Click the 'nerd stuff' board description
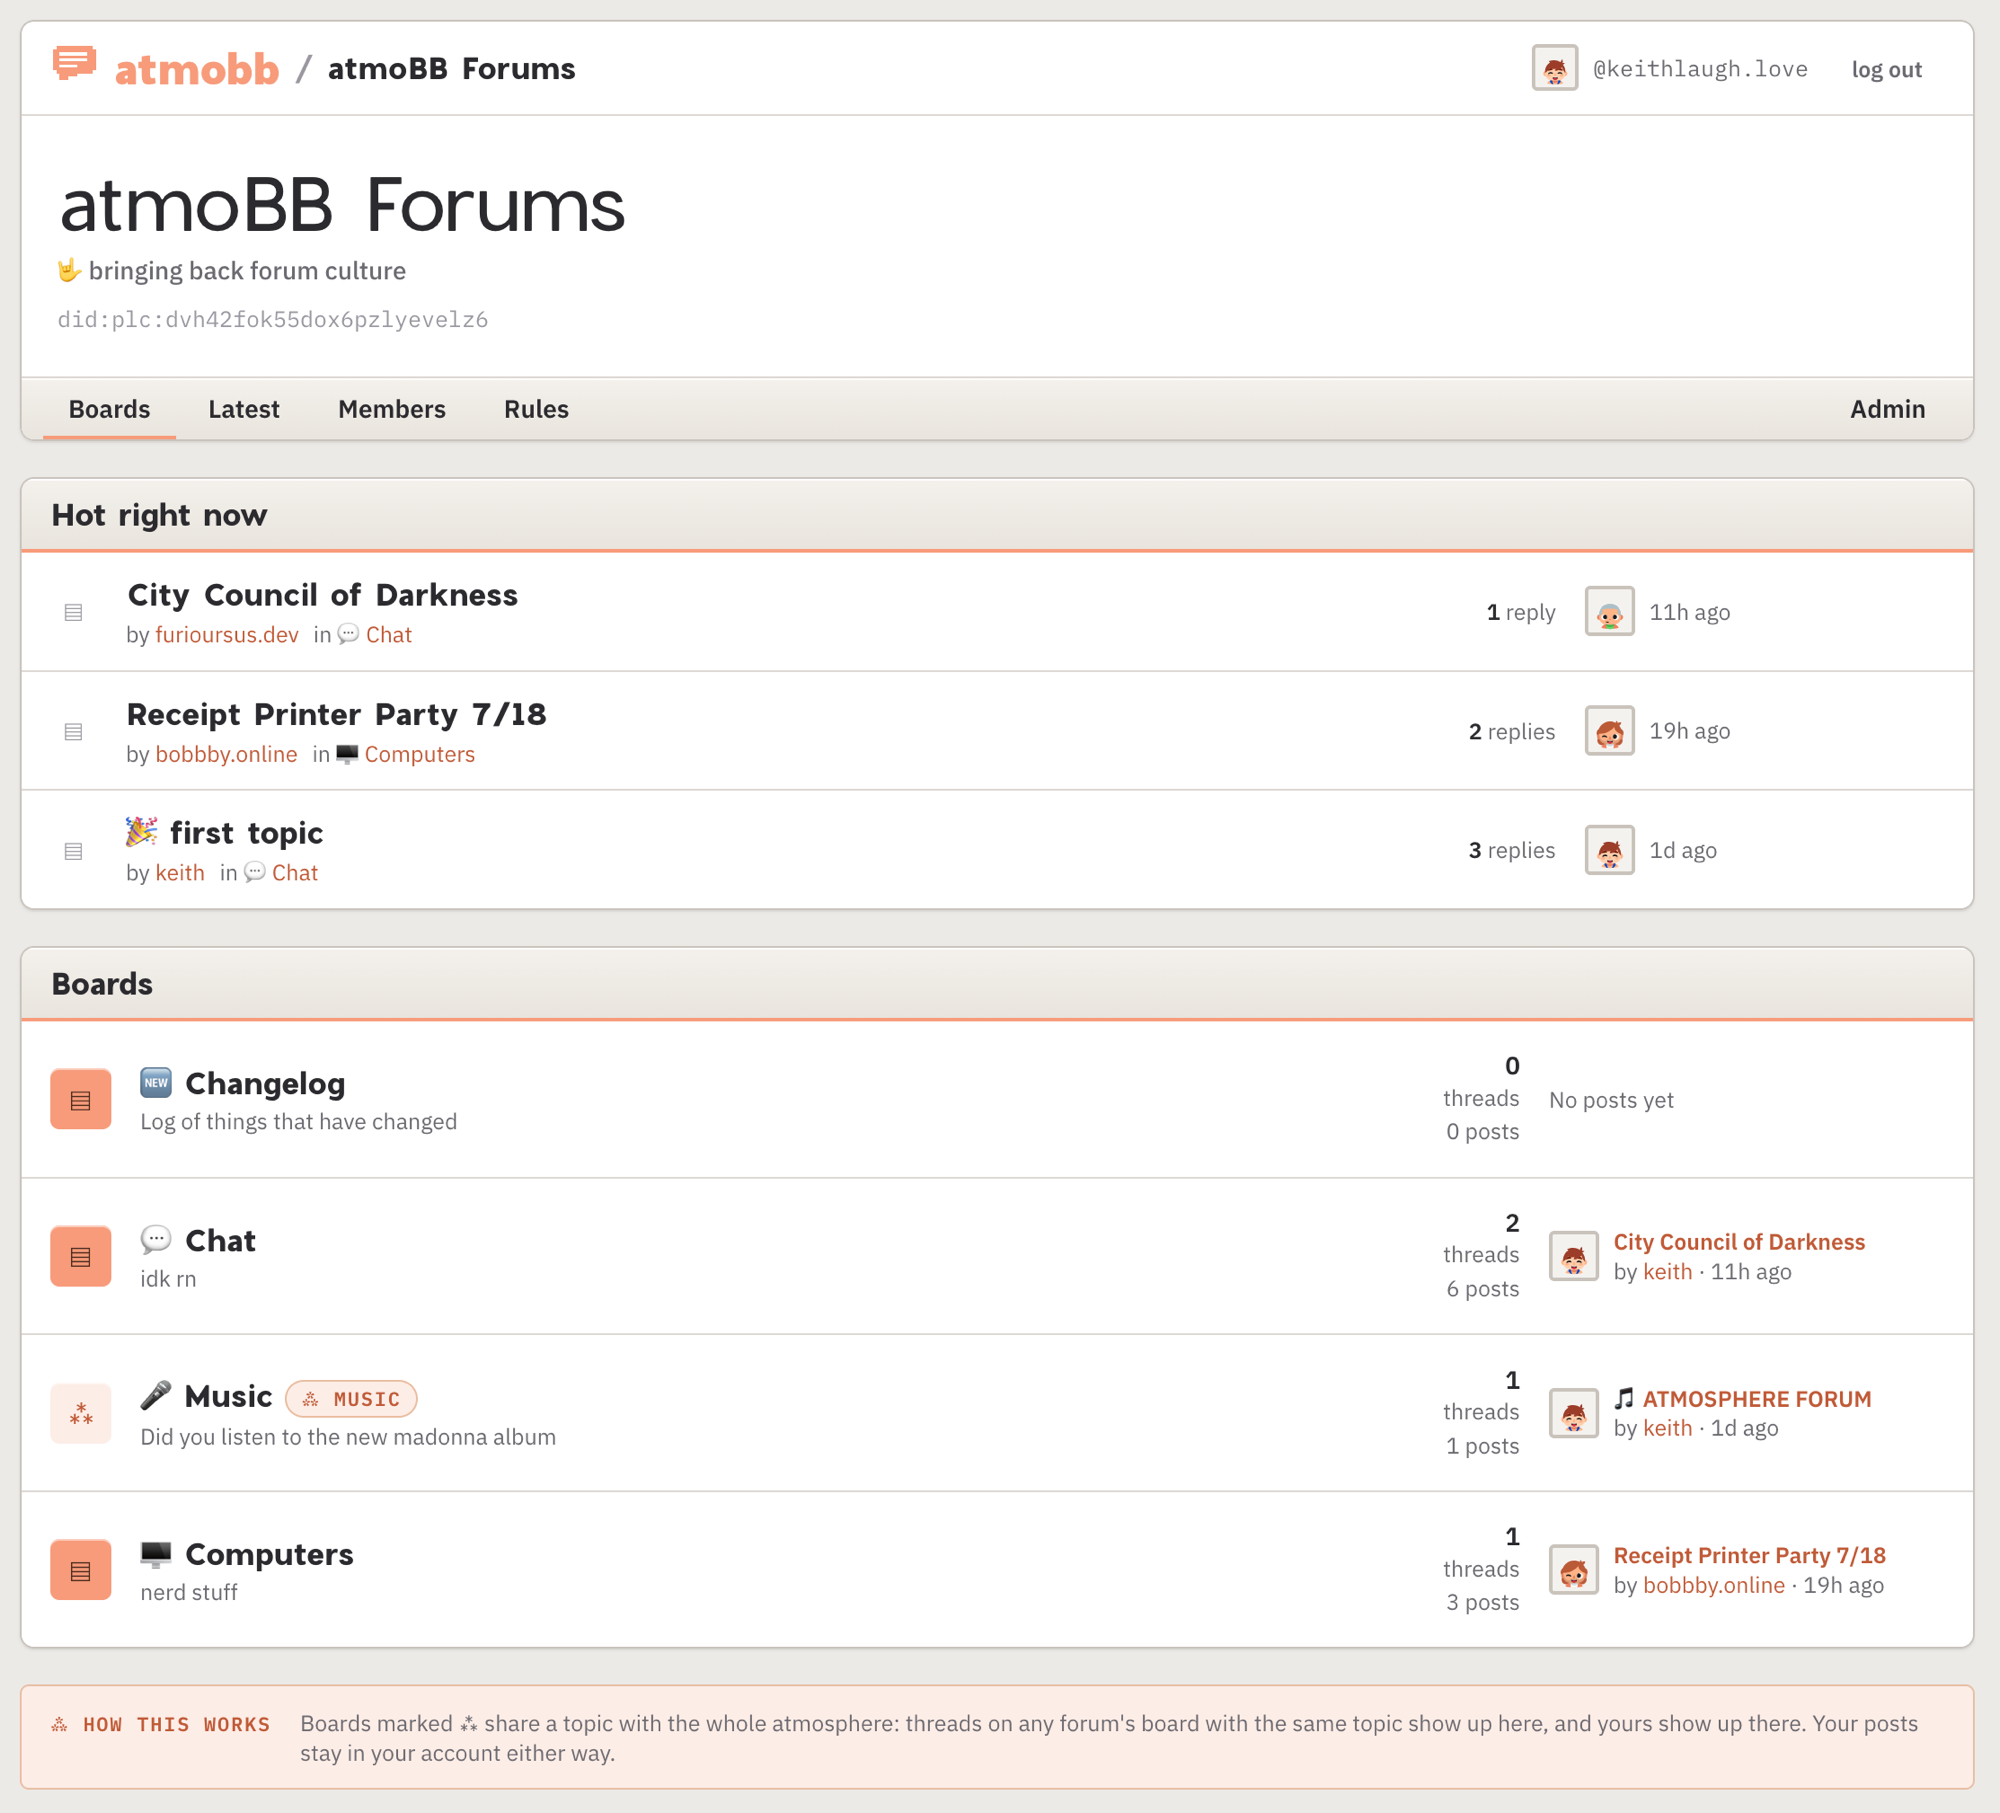Screen dimensions: 2000x1813 tap(189, 1592)
